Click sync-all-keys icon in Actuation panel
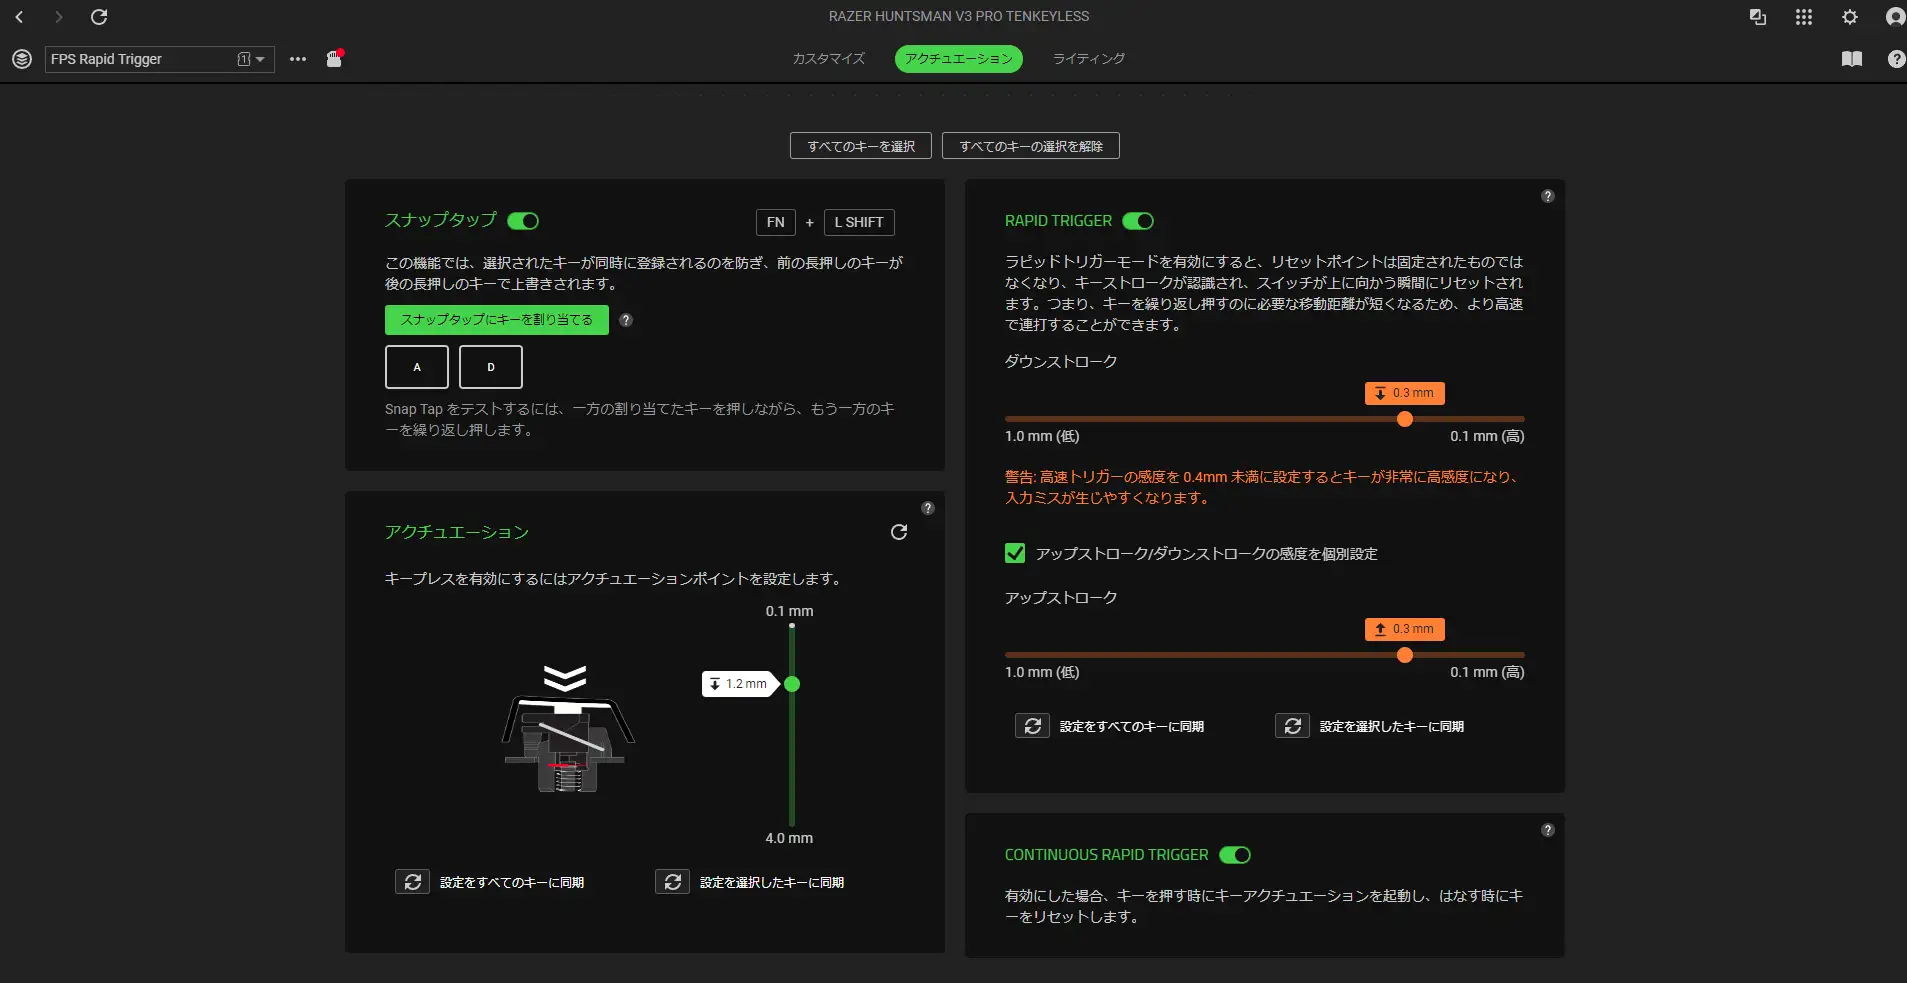 point(412,882)
